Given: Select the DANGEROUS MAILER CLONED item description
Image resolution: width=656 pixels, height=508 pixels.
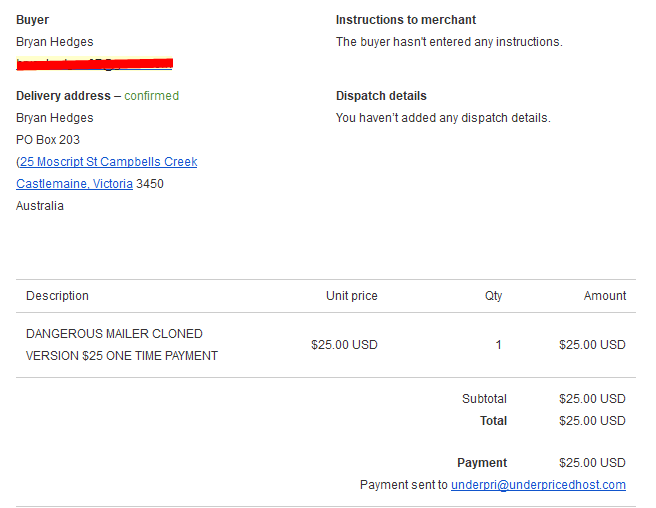Looking at the screenshot, I should click(x=122, y=345).
